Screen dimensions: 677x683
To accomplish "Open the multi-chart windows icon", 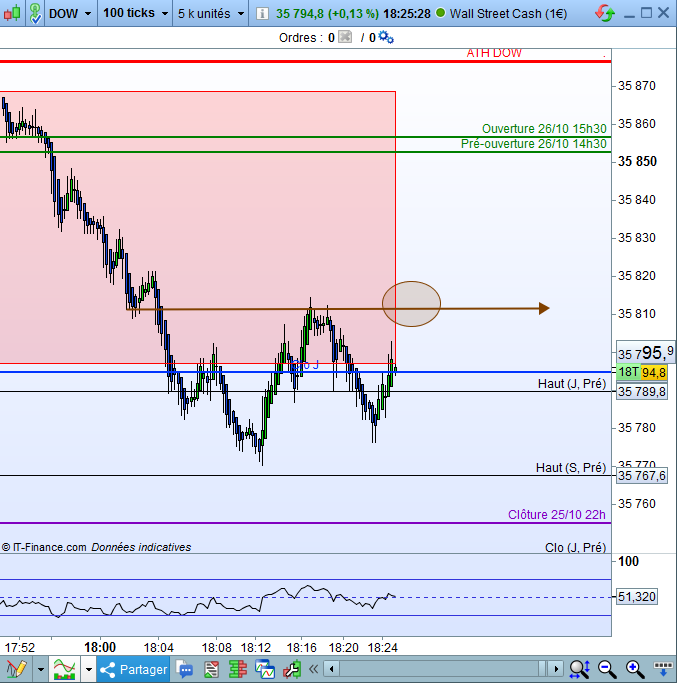I will pyautogui.click(x=265, y=669).
